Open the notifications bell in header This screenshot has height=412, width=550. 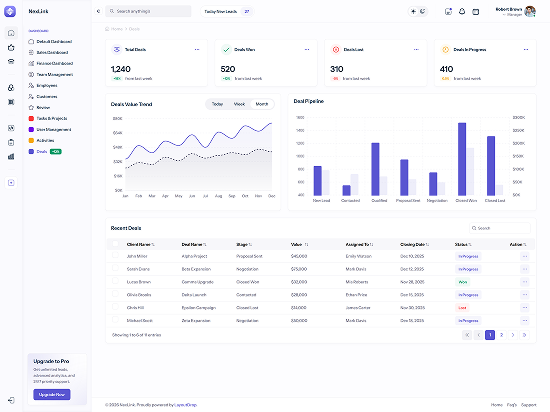(x=462, y=12)
